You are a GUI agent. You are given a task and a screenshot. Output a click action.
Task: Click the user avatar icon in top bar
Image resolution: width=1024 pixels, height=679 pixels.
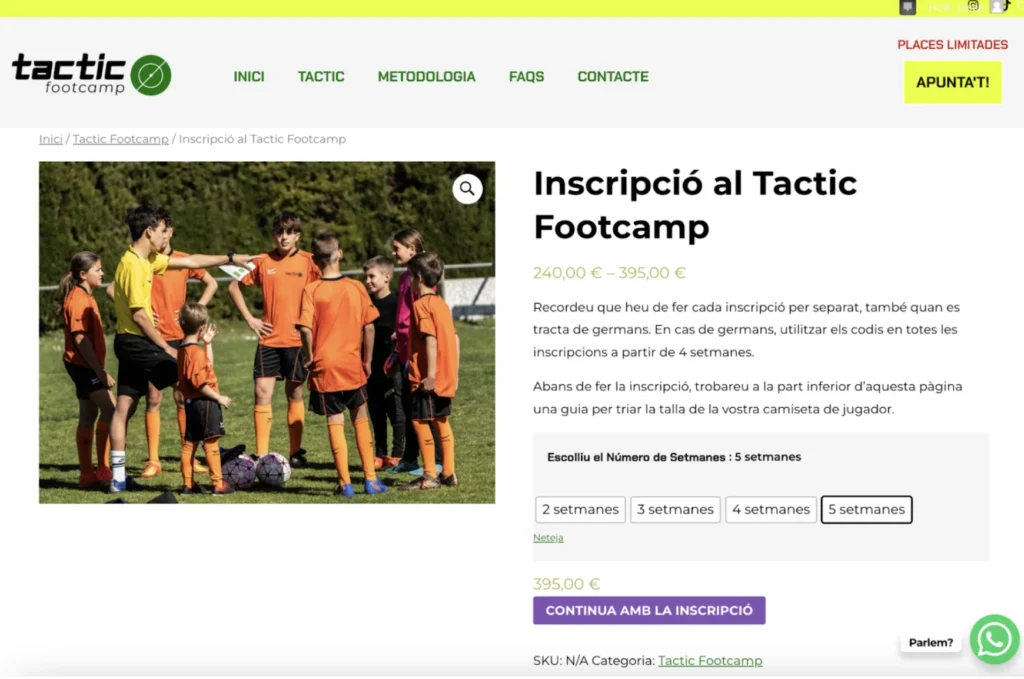[997, 7]
